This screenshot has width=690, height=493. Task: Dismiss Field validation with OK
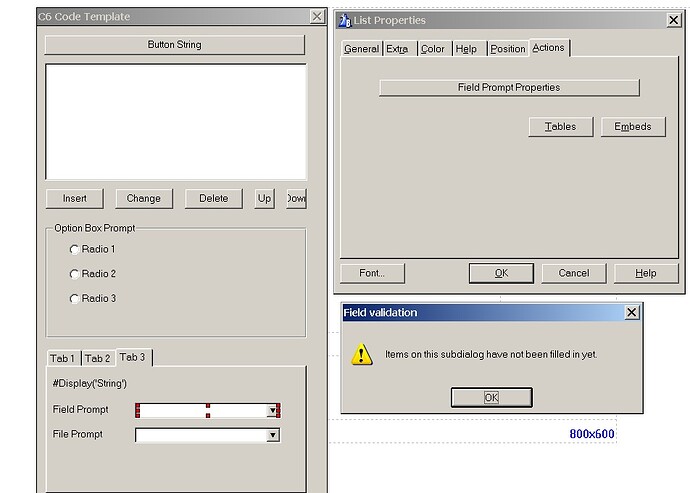tap(492, 398)
